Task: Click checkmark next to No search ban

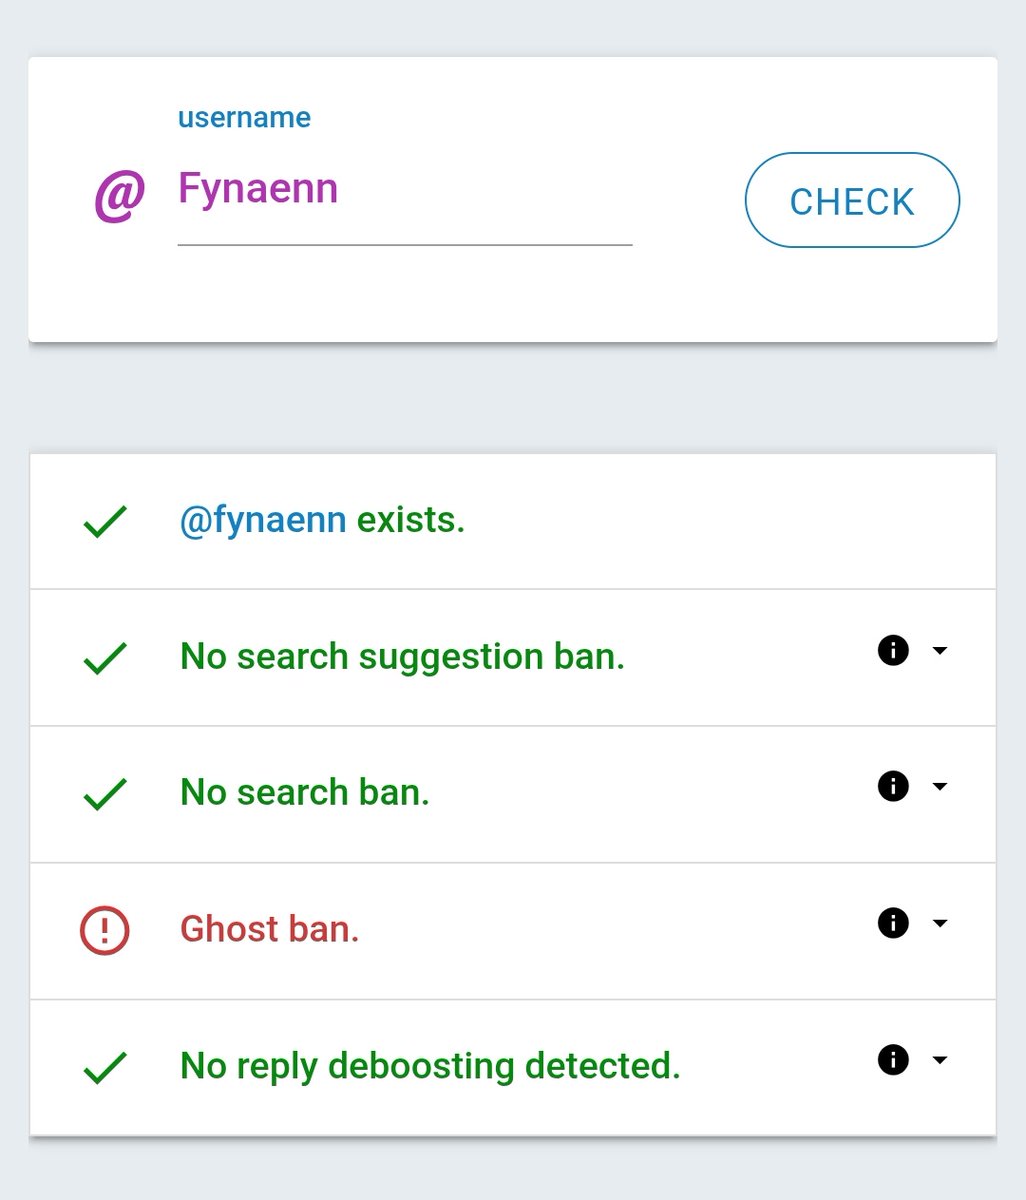Action: click(104, 794)
